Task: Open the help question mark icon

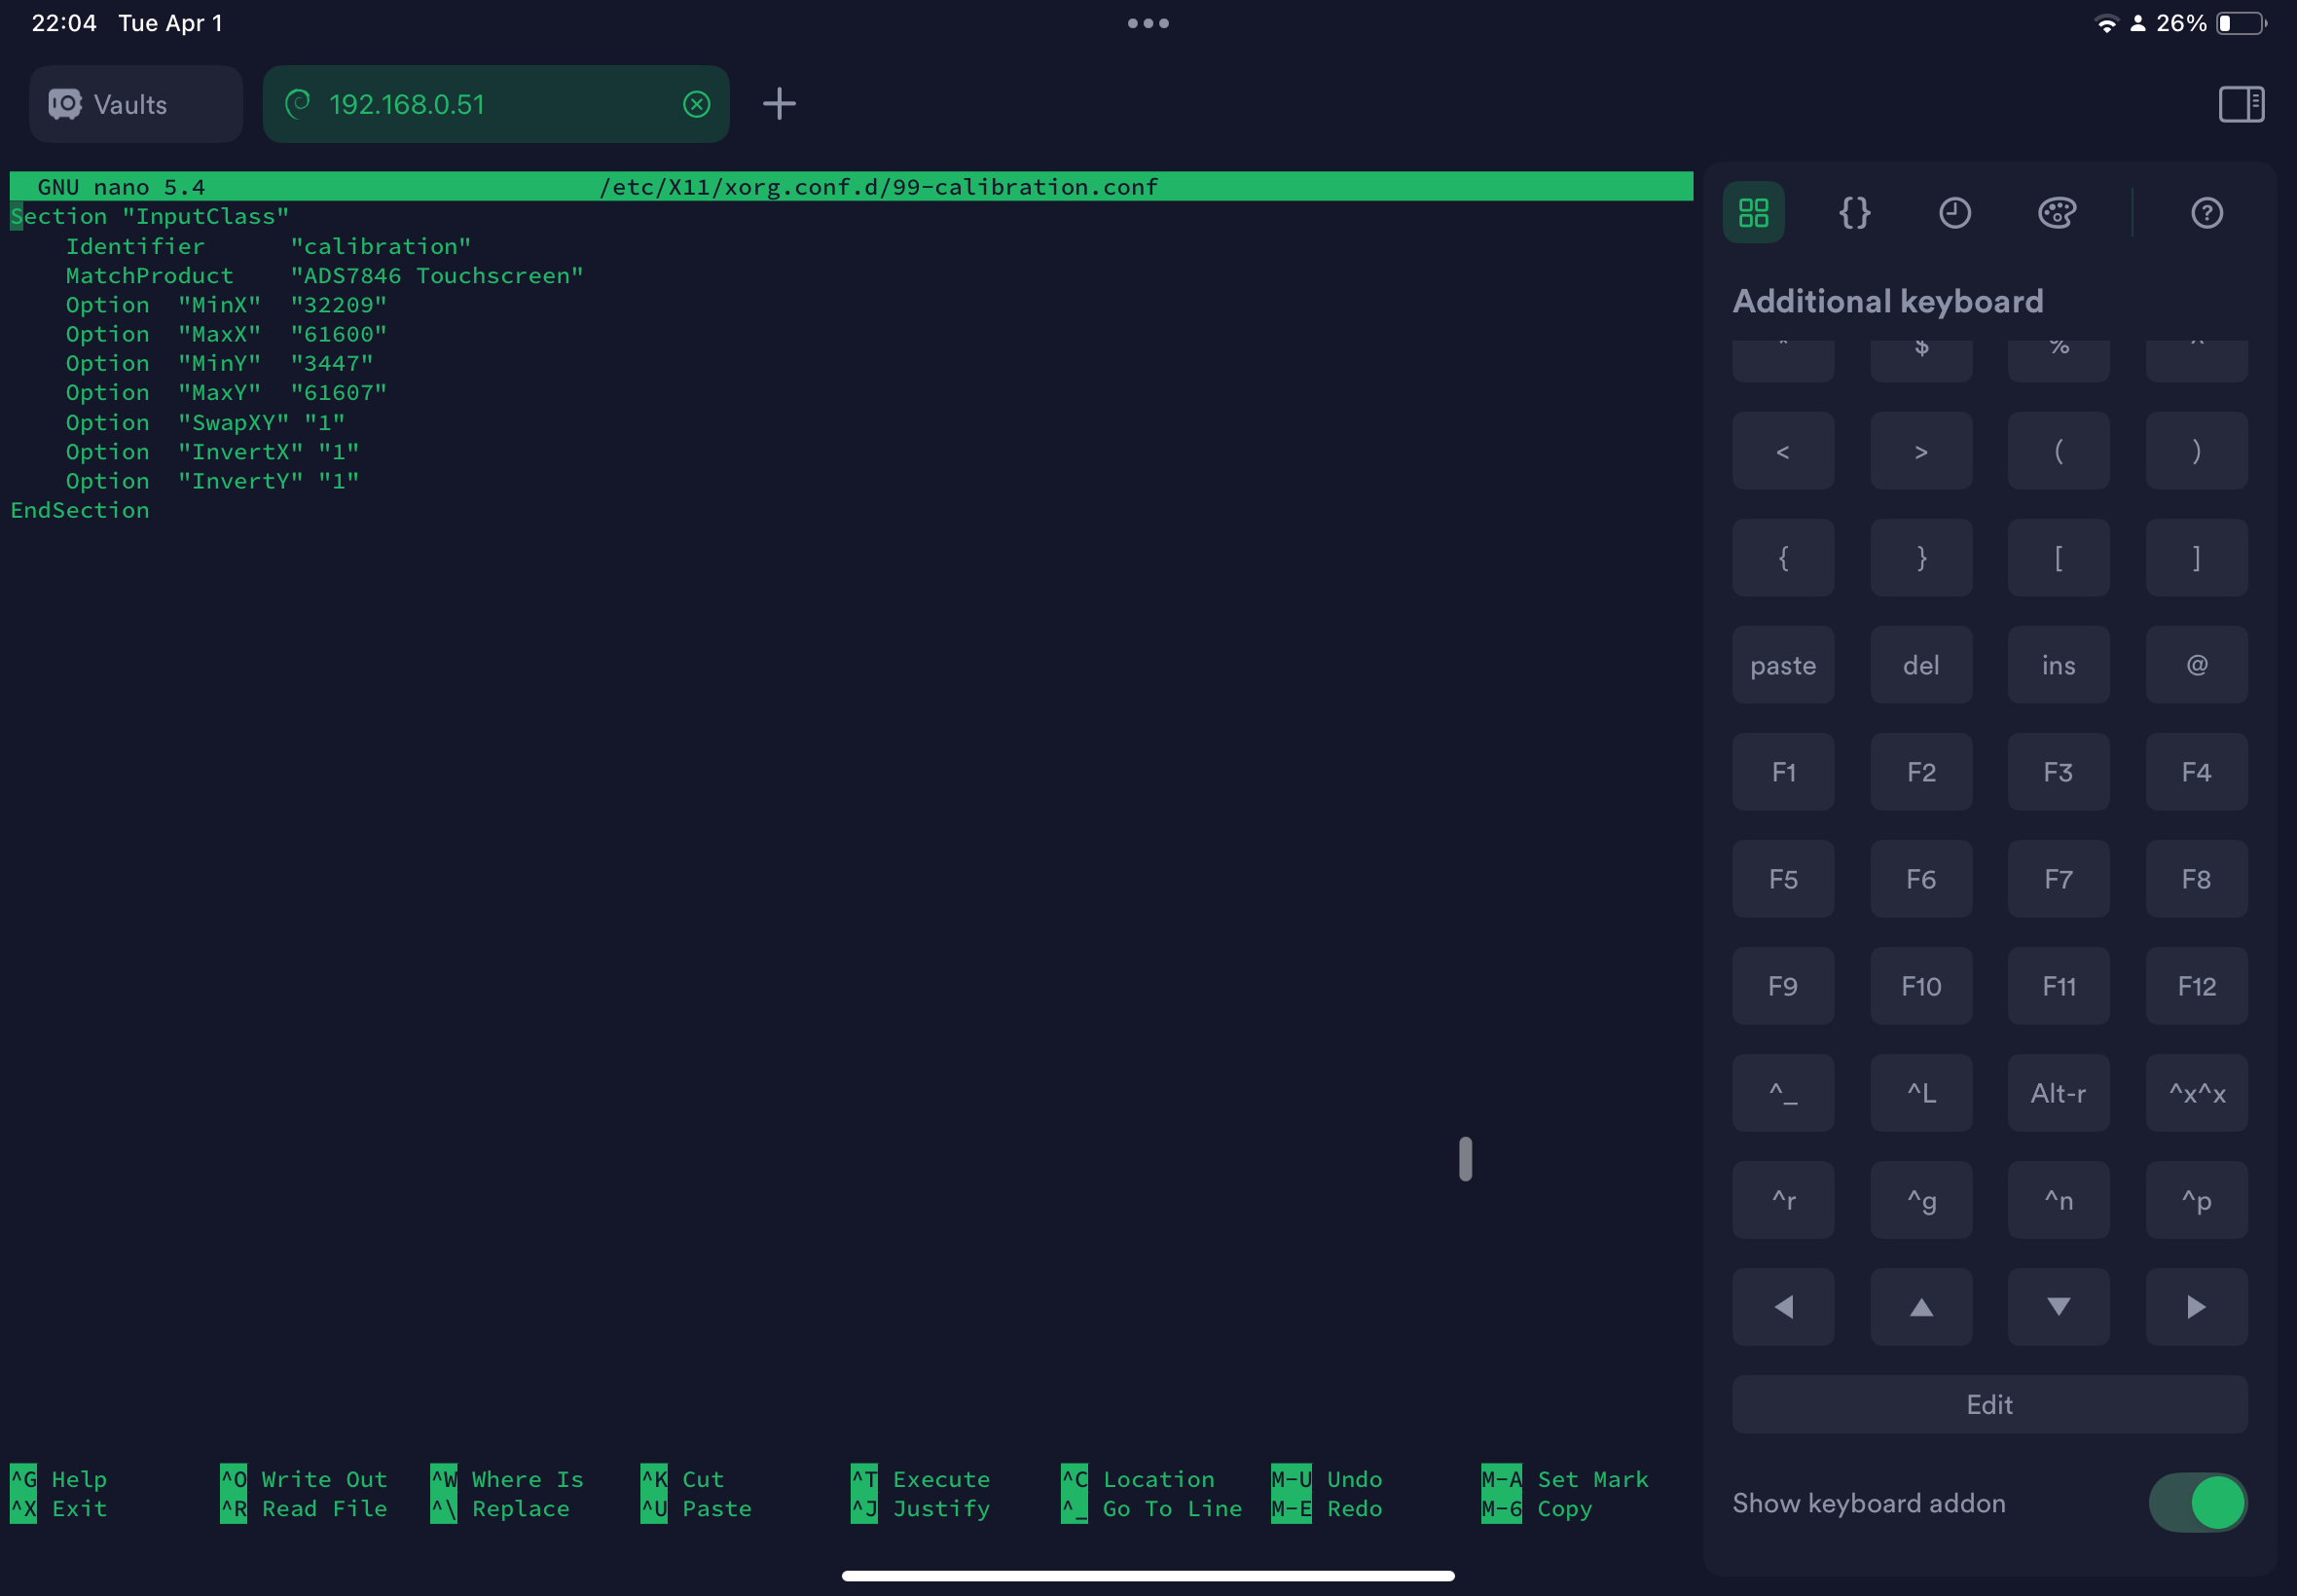Action: 2207,213
